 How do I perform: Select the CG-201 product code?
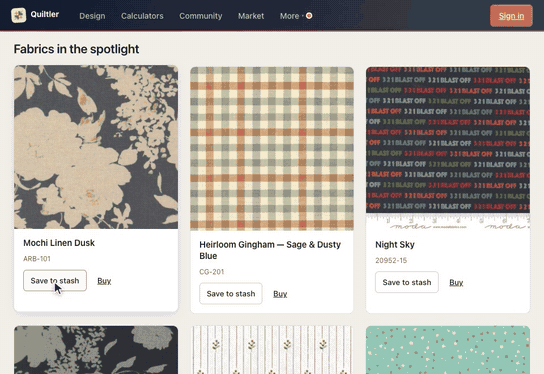coord(212,272)
